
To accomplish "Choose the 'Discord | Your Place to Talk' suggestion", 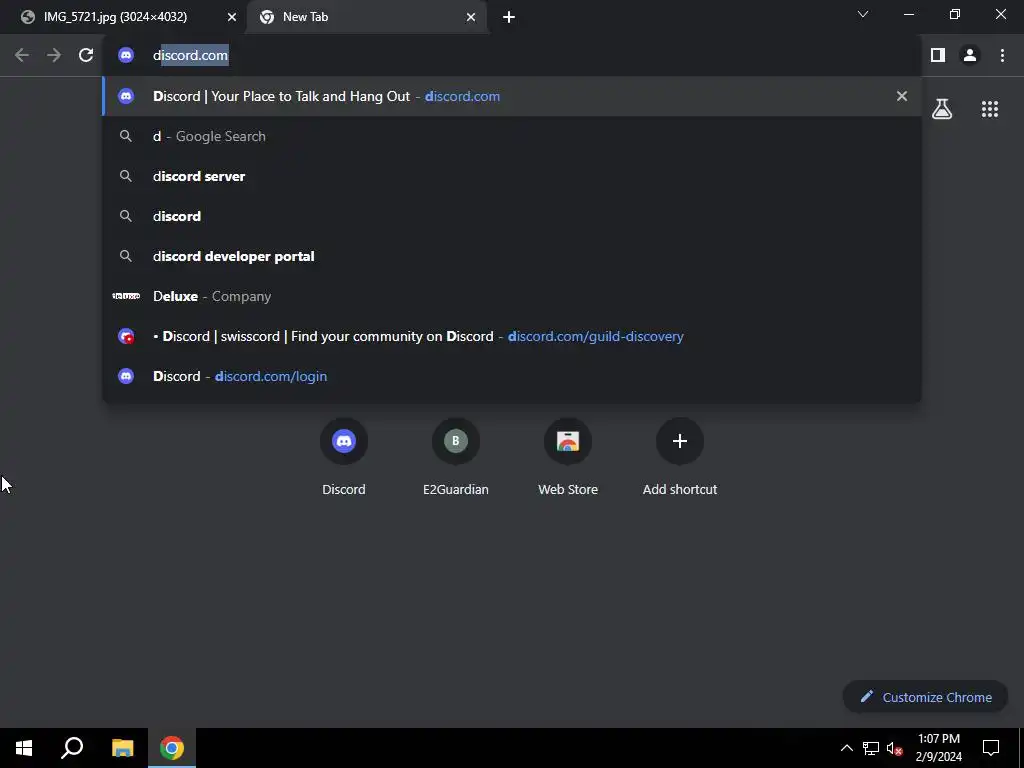I will pos(512,96).
